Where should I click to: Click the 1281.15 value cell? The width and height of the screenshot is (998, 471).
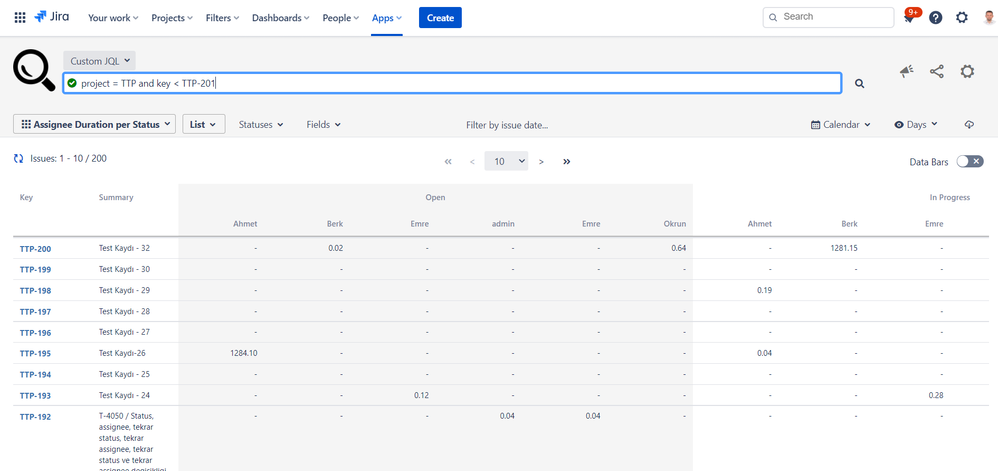tap(843, 248)
